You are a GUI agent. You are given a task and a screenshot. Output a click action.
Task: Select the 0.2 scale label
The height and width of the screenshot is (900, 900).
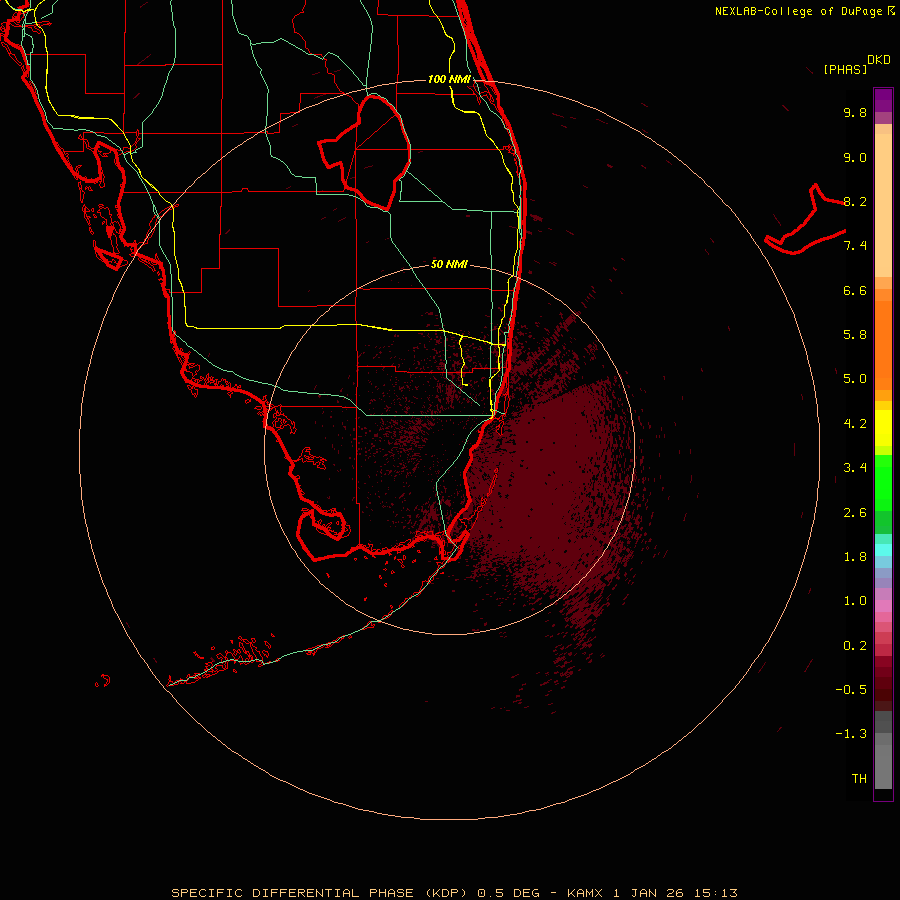pos(855,646)
